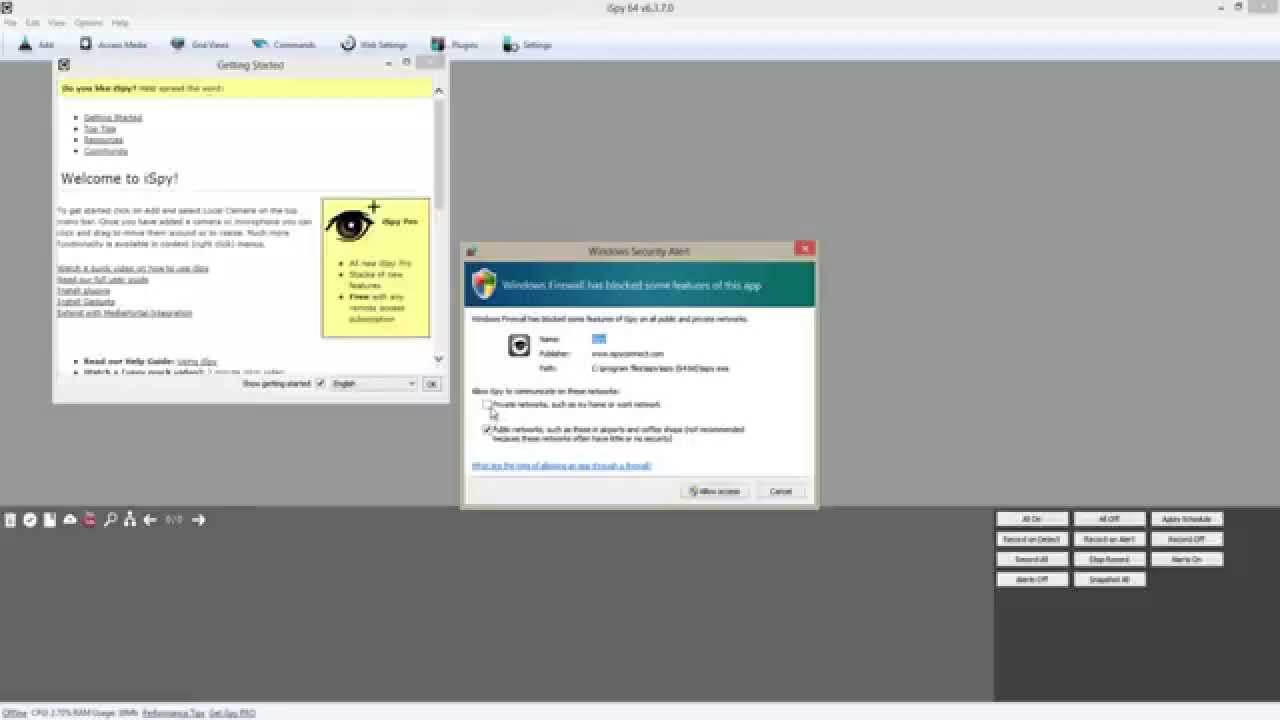This screenshot has width=1280, height=720.
Task: Click the Record All button
Action: pos(1032,560)
